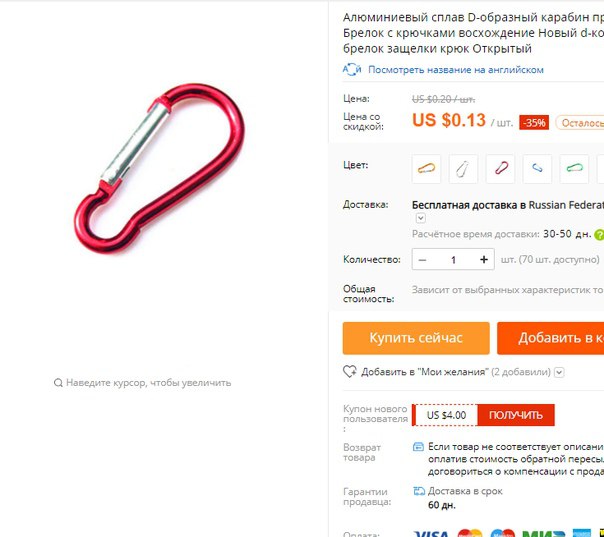Expand the shipping options dropdown arrow
The image size is (604, 537).
point(421,218)
